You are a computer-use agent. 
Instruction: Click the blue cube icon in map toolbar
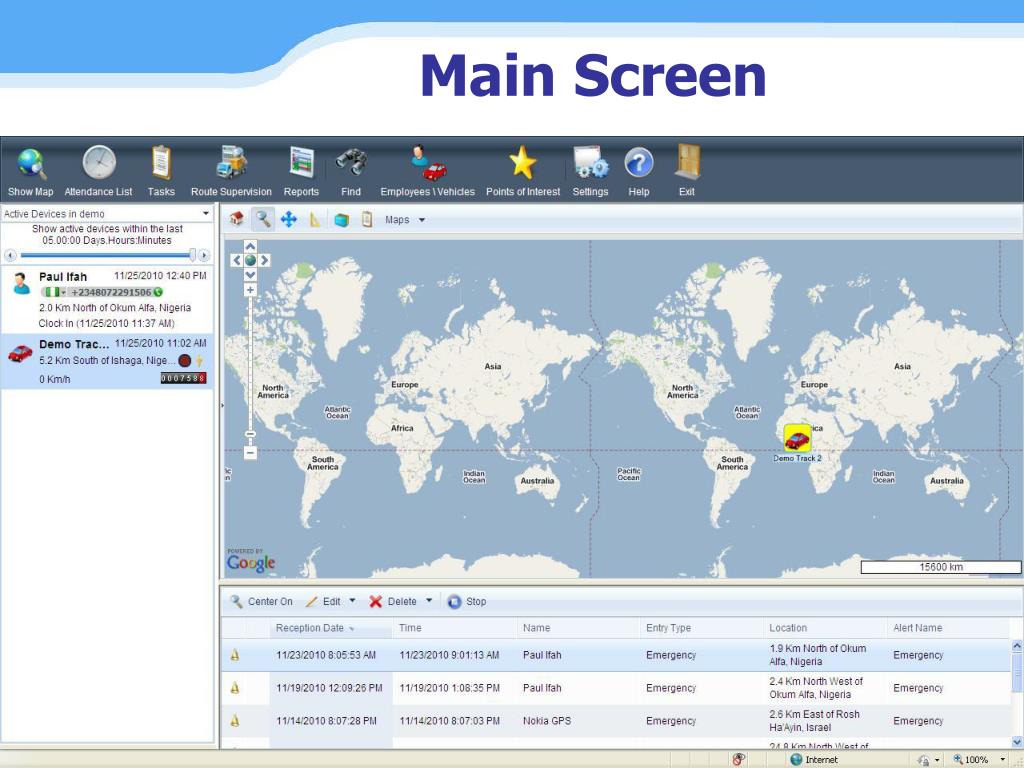coord(341,220)
